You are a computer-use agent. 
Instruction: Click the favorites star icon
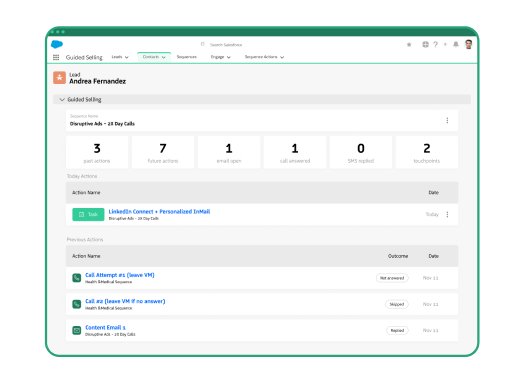click(x=409, y=45)
